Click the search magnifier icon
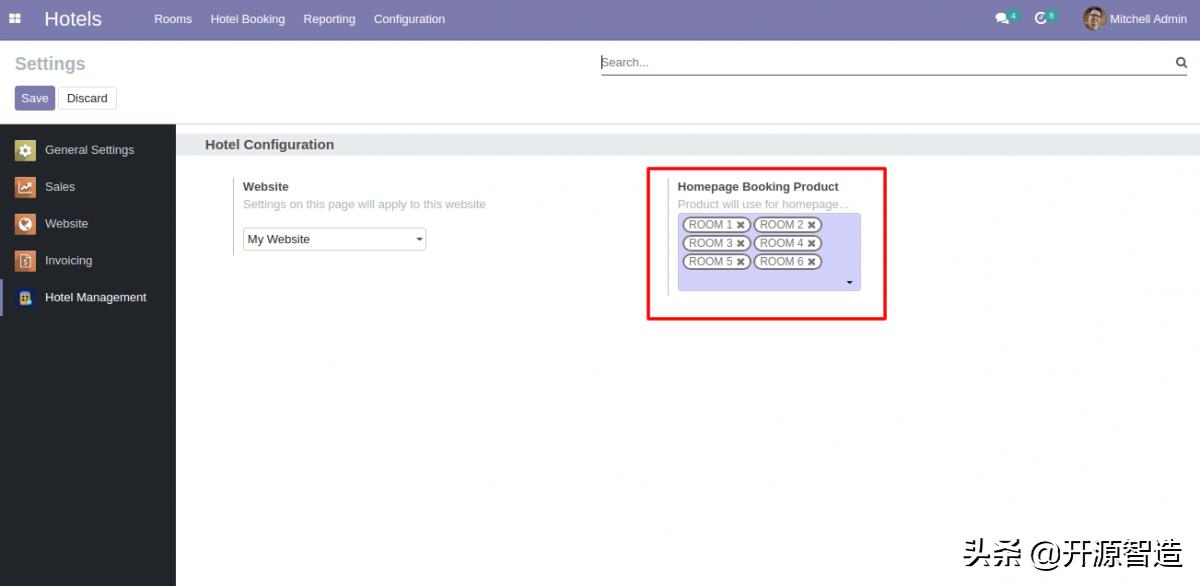 tap(1181, 62)
